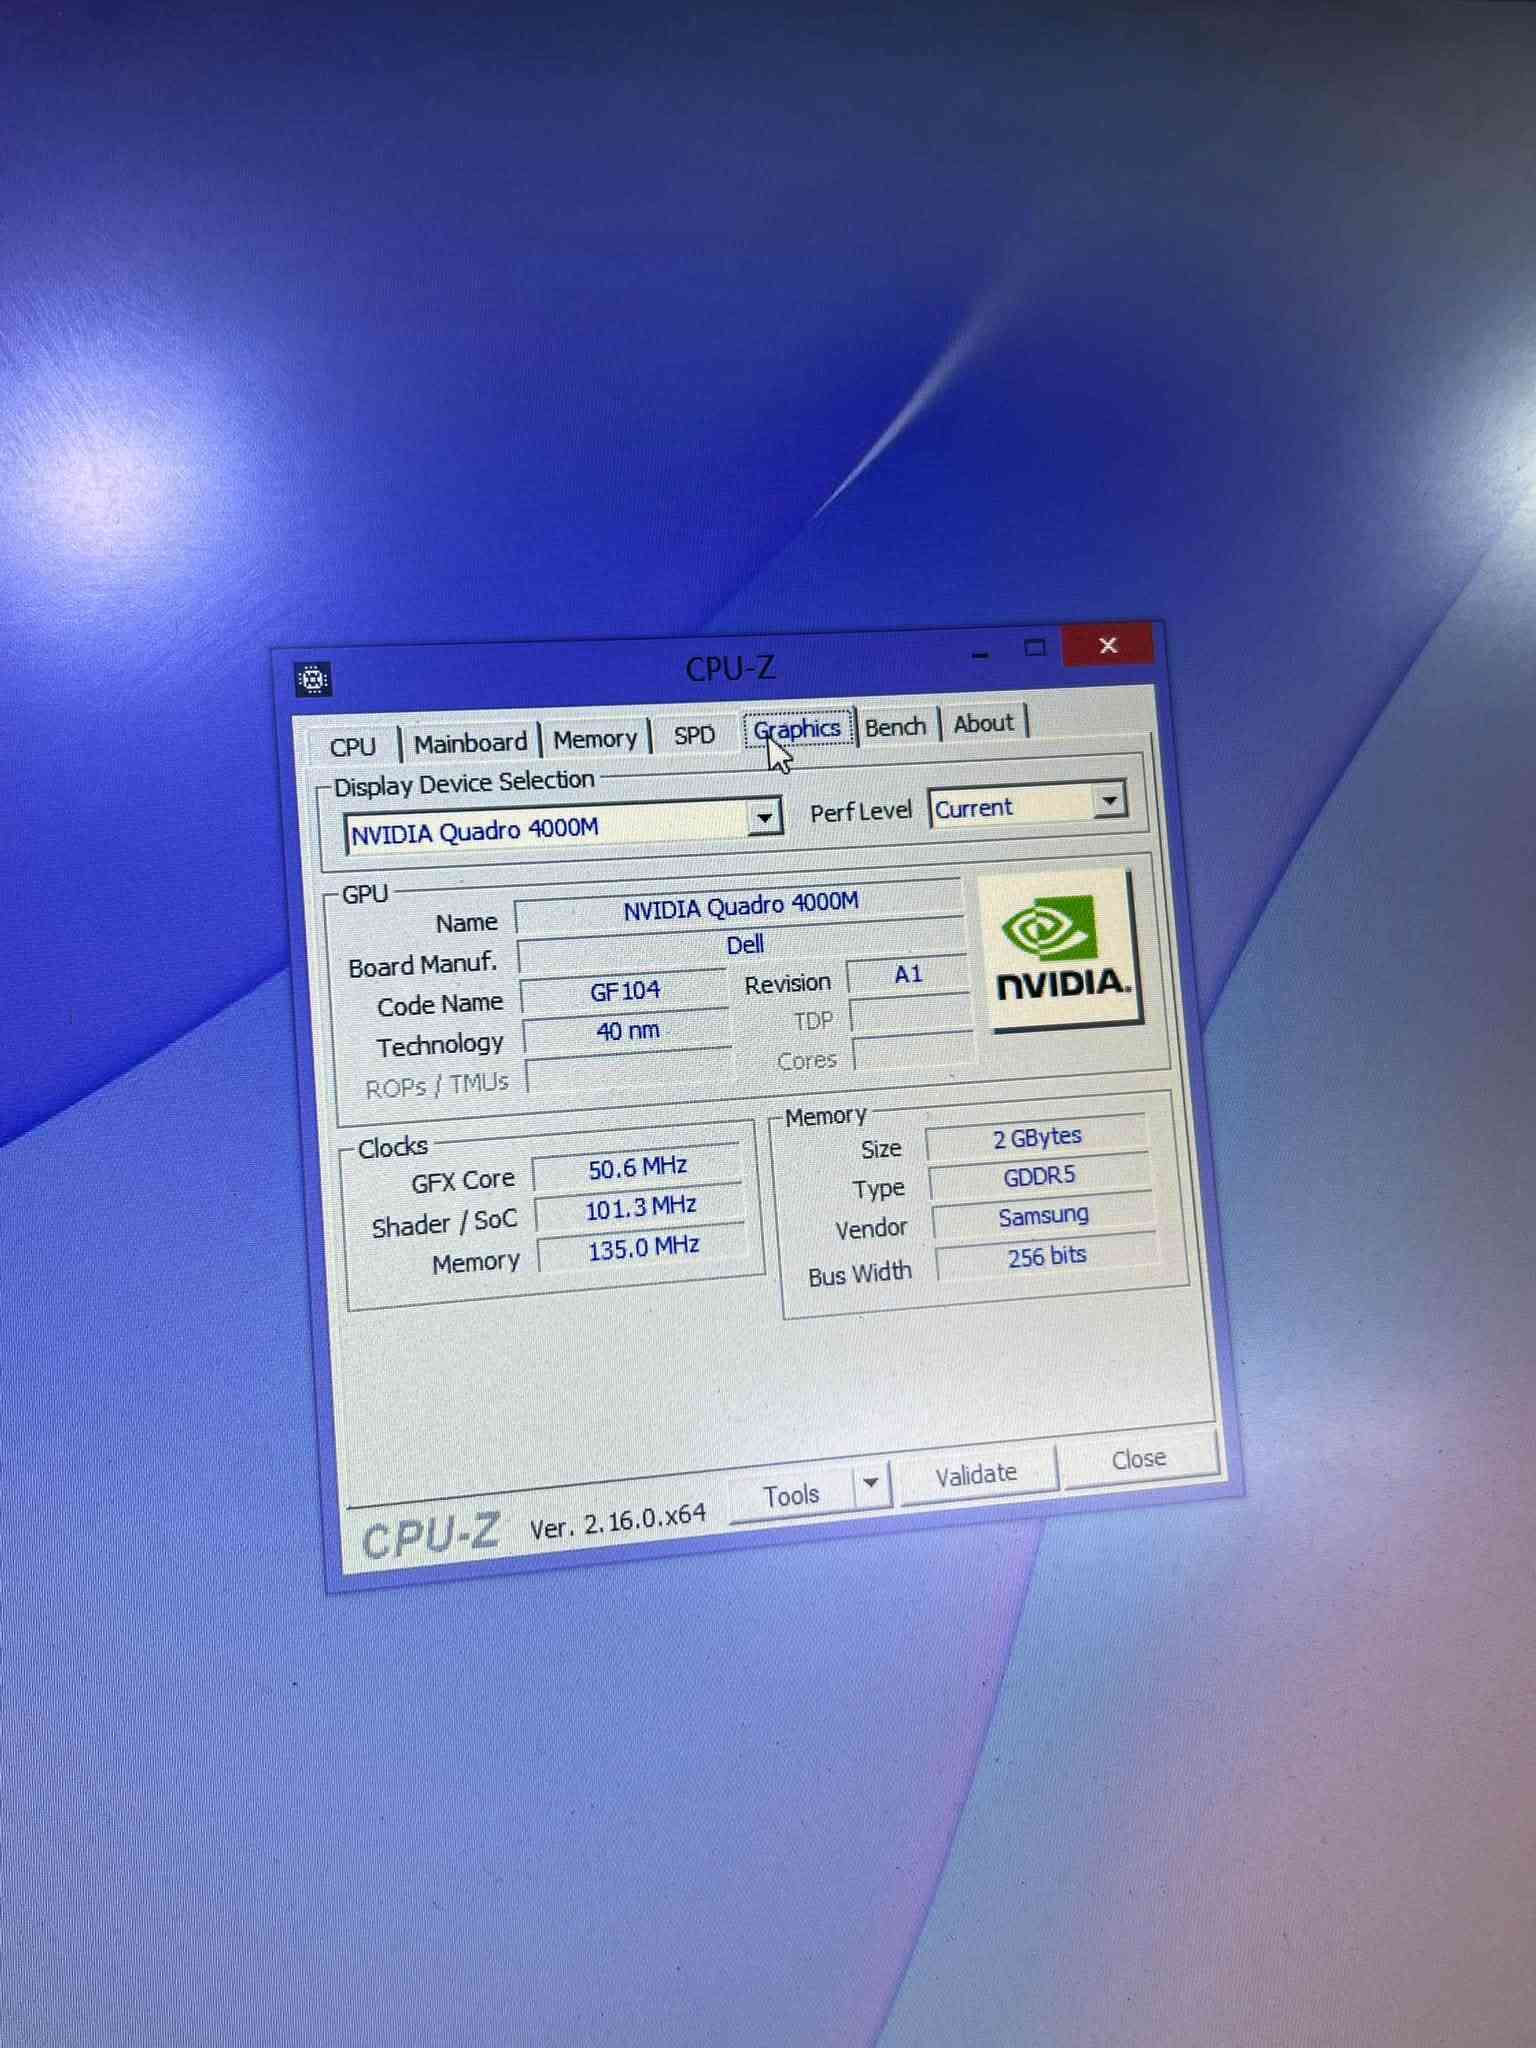Open the Bench tab
Viewport: 1536px width, 2048px height.
(x=895, y=726)
